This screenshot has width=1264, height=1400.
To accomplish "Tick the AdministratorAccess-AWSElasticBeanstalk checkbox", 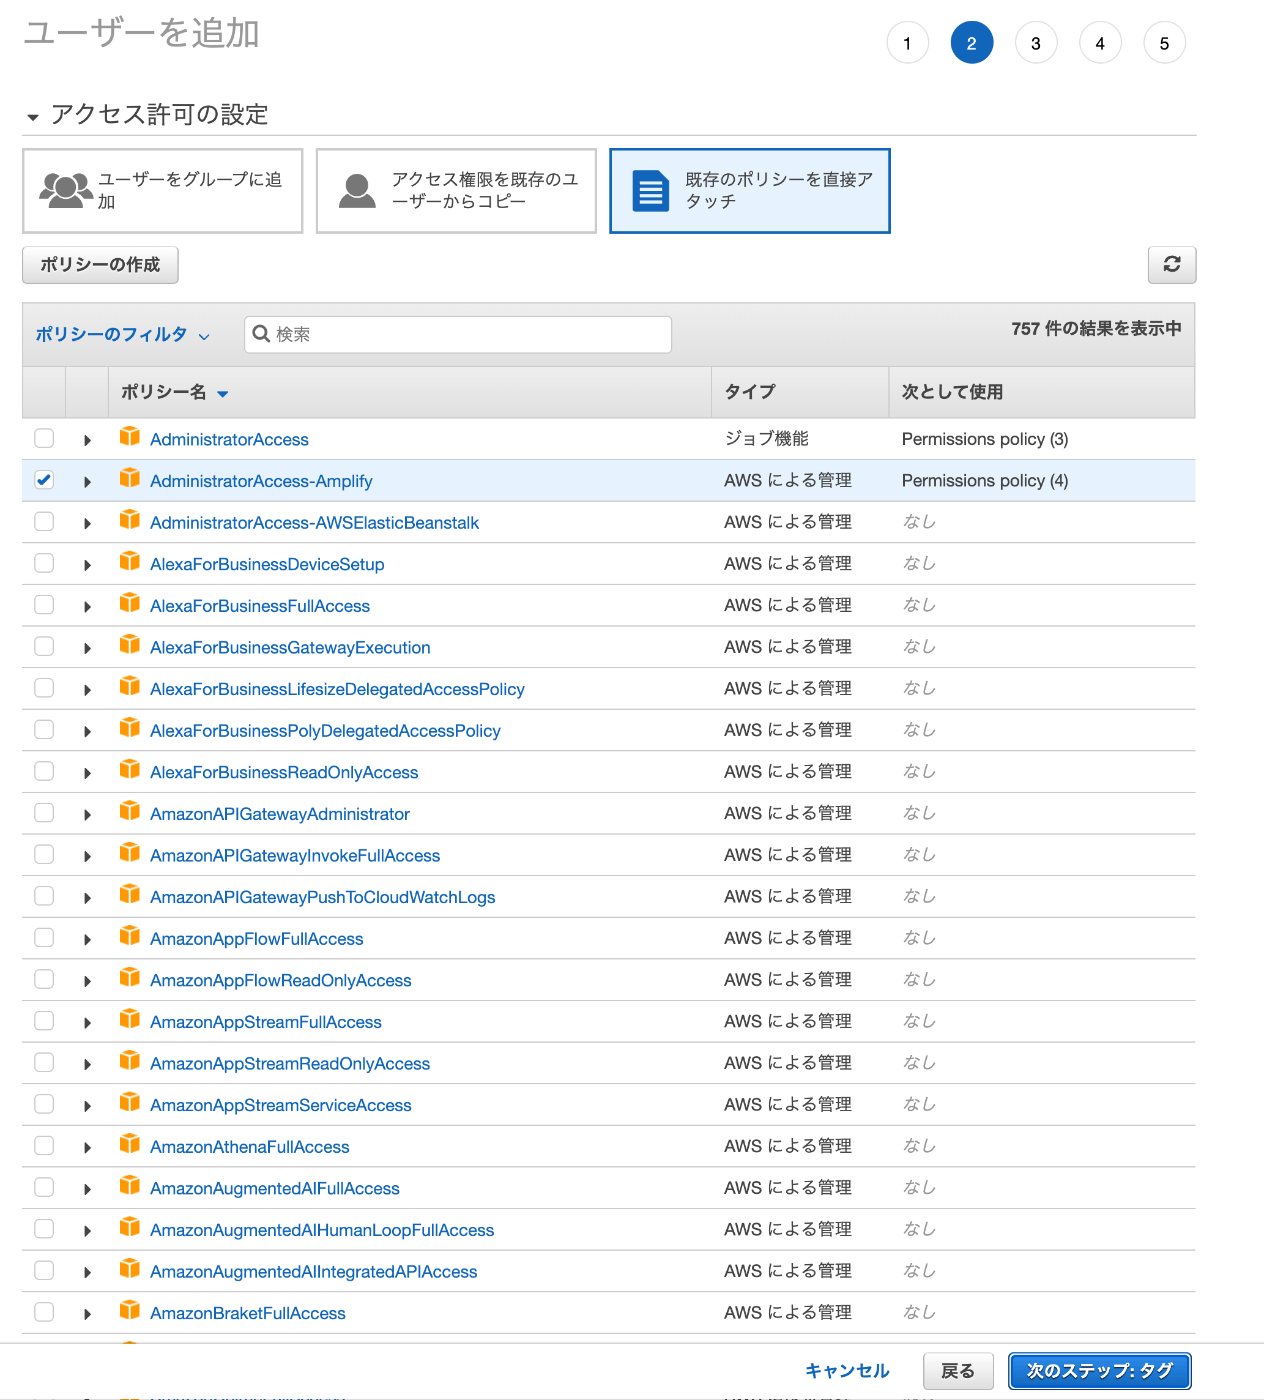I will pyautogui.click(x=44, y=521).
